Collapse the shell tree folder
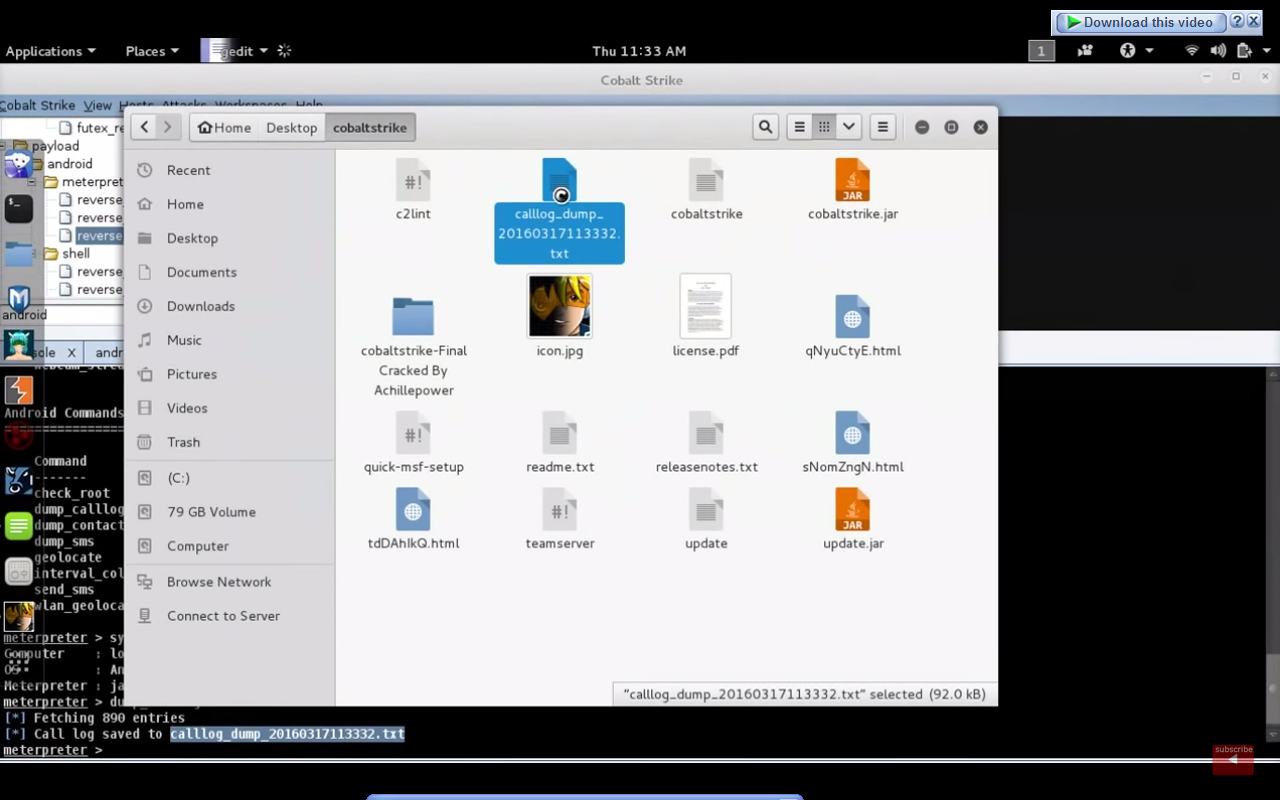The height and width of the screenshot is (800, 1280). pyautogui.click(x=32, y=254)
